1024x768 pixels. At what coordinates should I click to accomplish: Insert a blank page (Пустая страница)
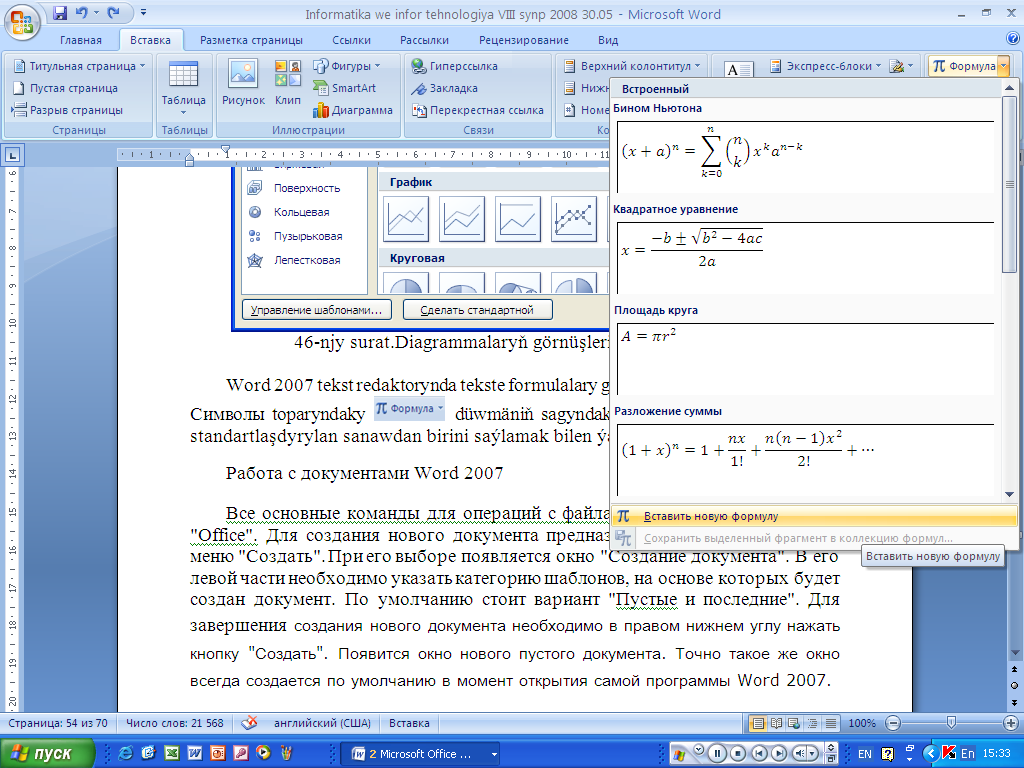[65, 88]
